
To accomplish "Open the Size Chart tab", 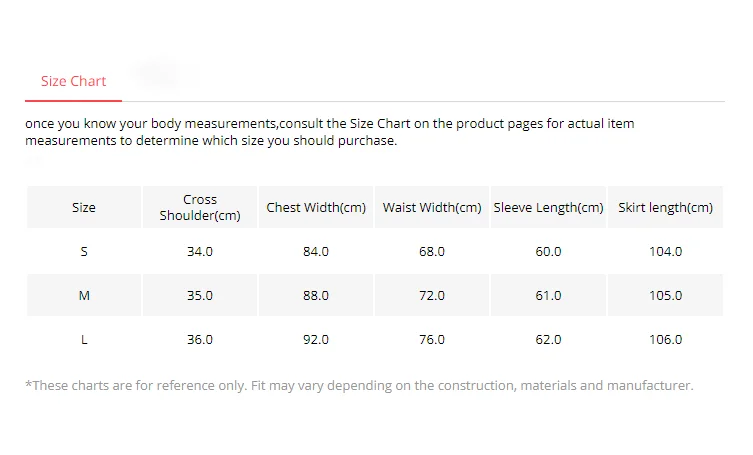I will click(73, 81).
